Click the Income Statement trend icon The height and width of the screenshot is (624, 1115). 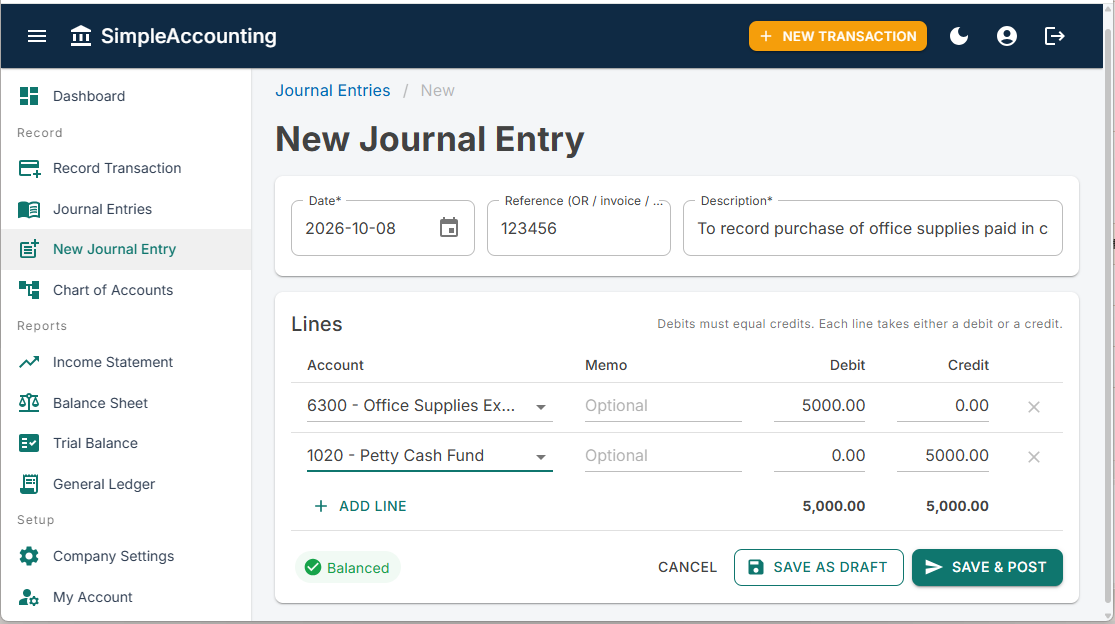[29, 362]
